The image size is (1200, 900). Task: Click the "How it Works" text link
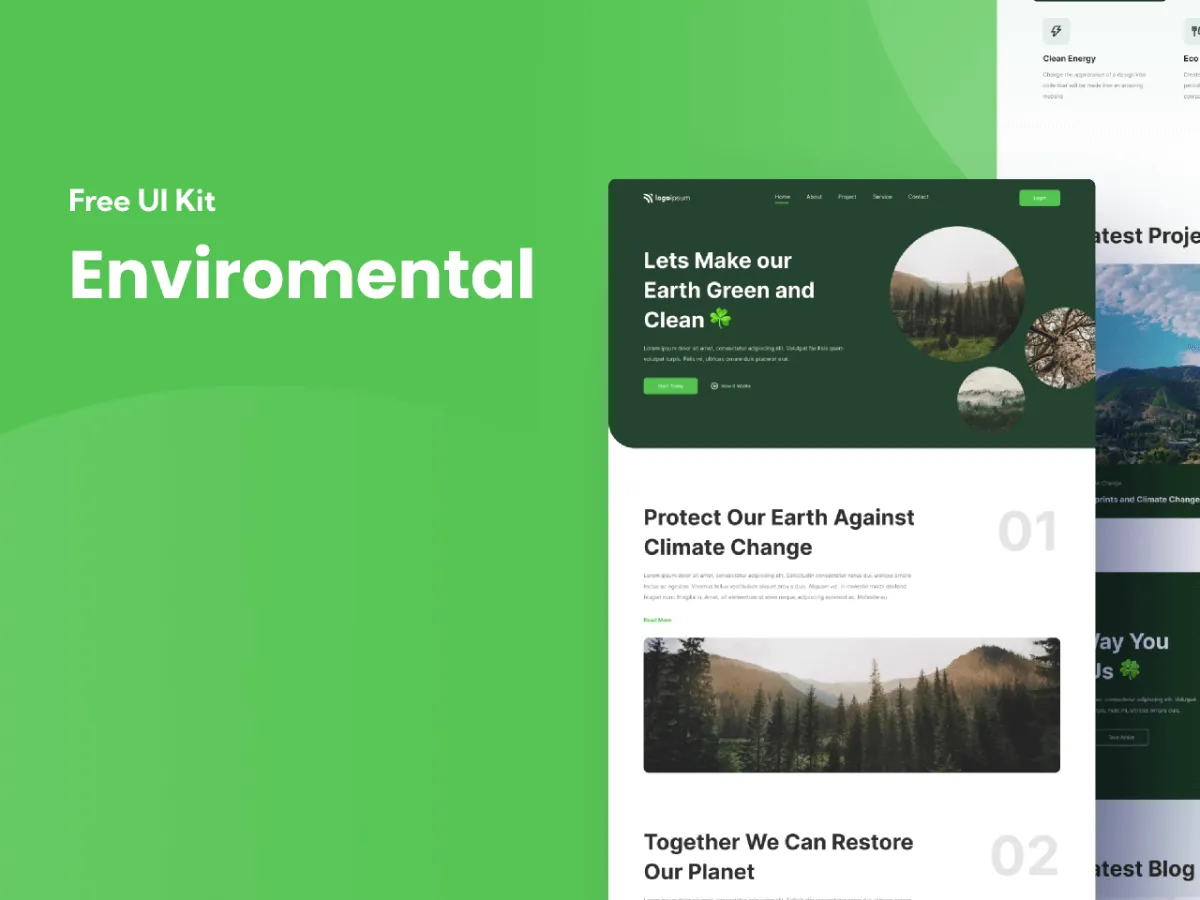point(736,386)
